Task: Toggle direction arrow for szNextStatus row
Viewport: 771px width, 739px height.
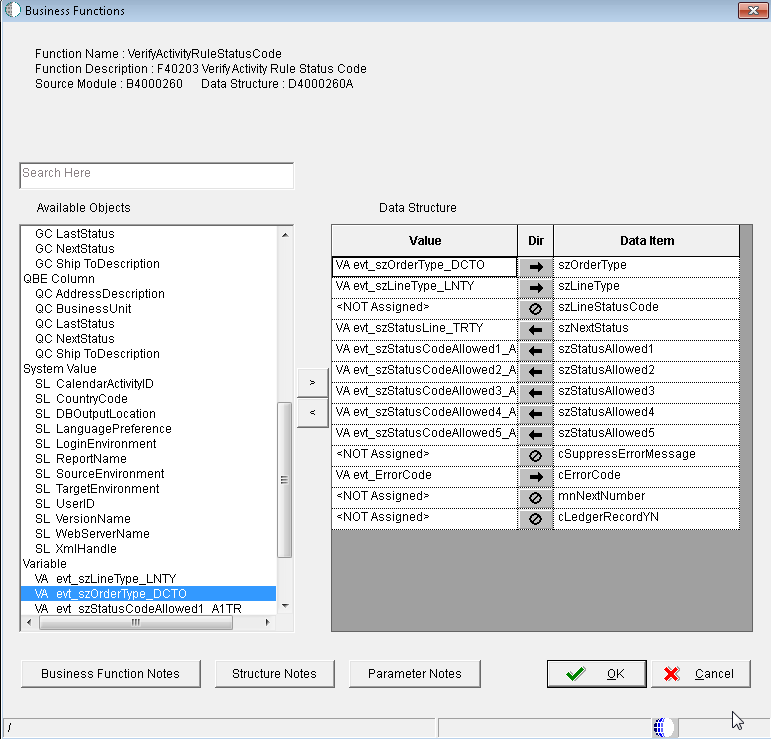Action: [535, 329]
